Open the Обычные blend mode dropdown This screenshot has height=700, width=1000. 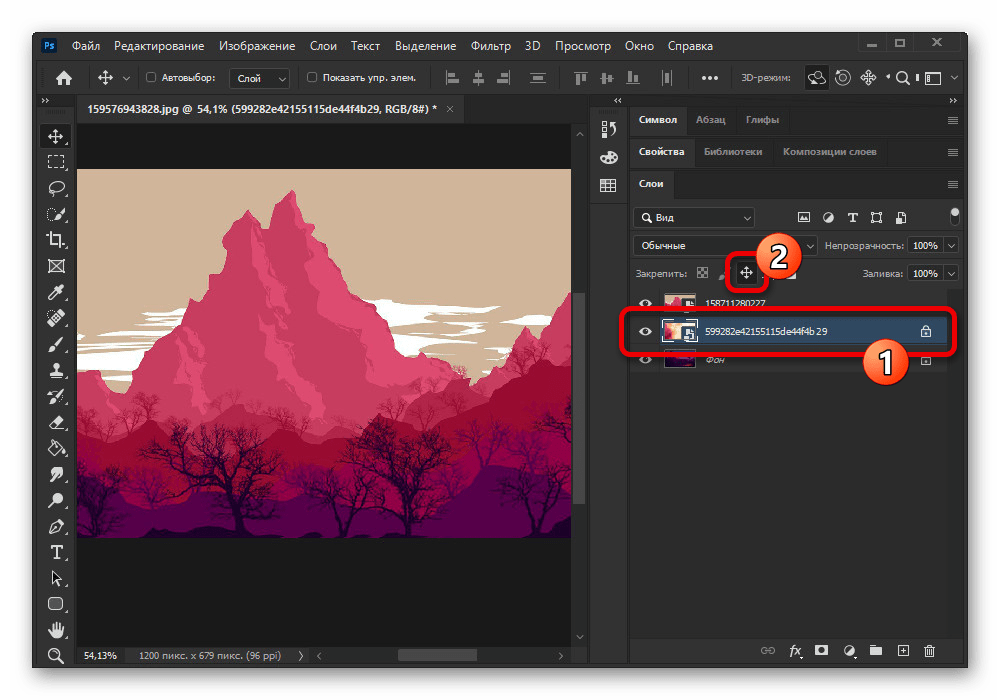pos(725,245)
